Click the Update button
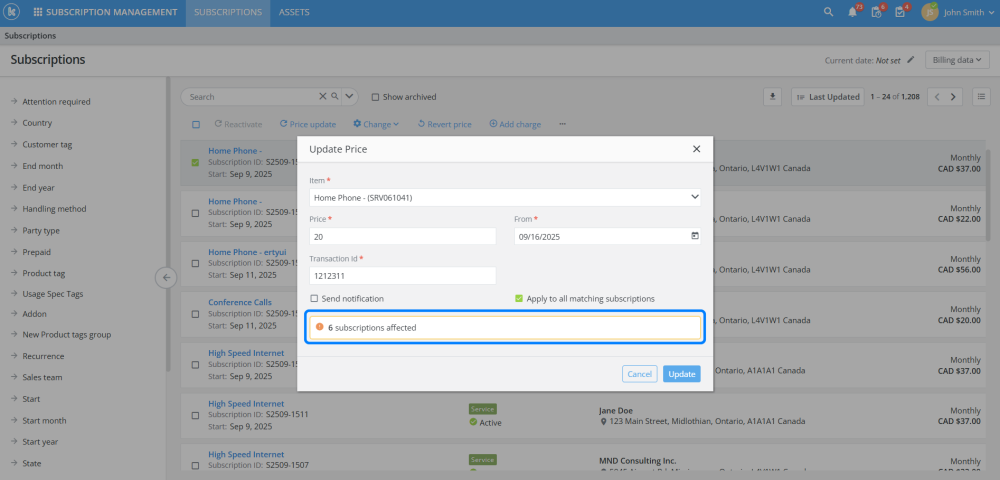The image size is (1000, 480). tap(681, 374)
